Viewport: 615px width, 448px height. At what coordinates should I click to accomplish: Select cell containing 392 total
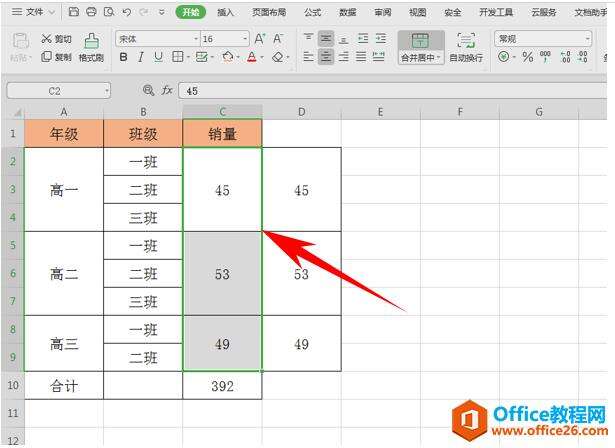pyautogui.click(x=222, y=386)
